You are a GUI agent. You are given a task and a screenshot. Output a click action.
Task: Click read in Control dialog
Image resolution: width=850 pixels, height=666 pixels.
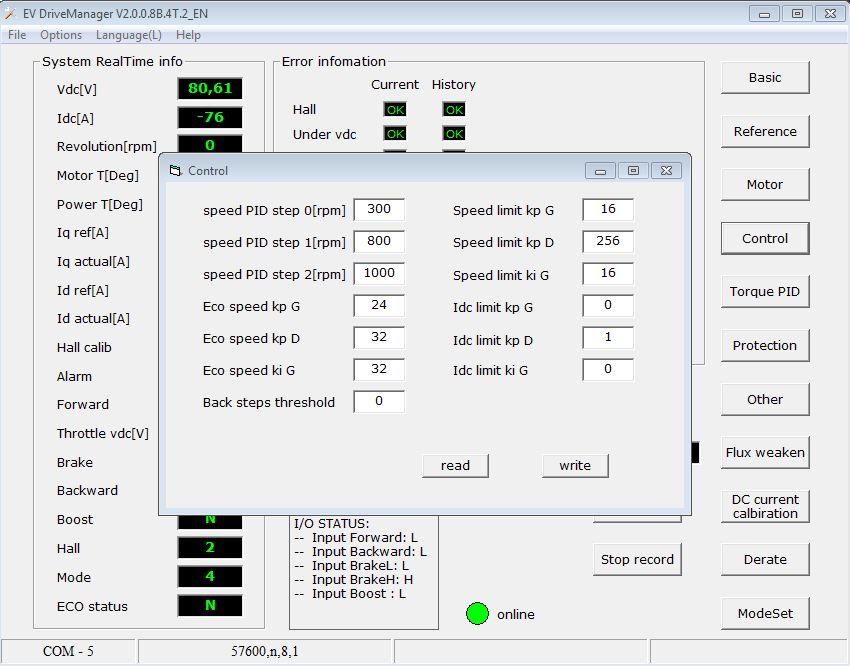pos(455,465)
